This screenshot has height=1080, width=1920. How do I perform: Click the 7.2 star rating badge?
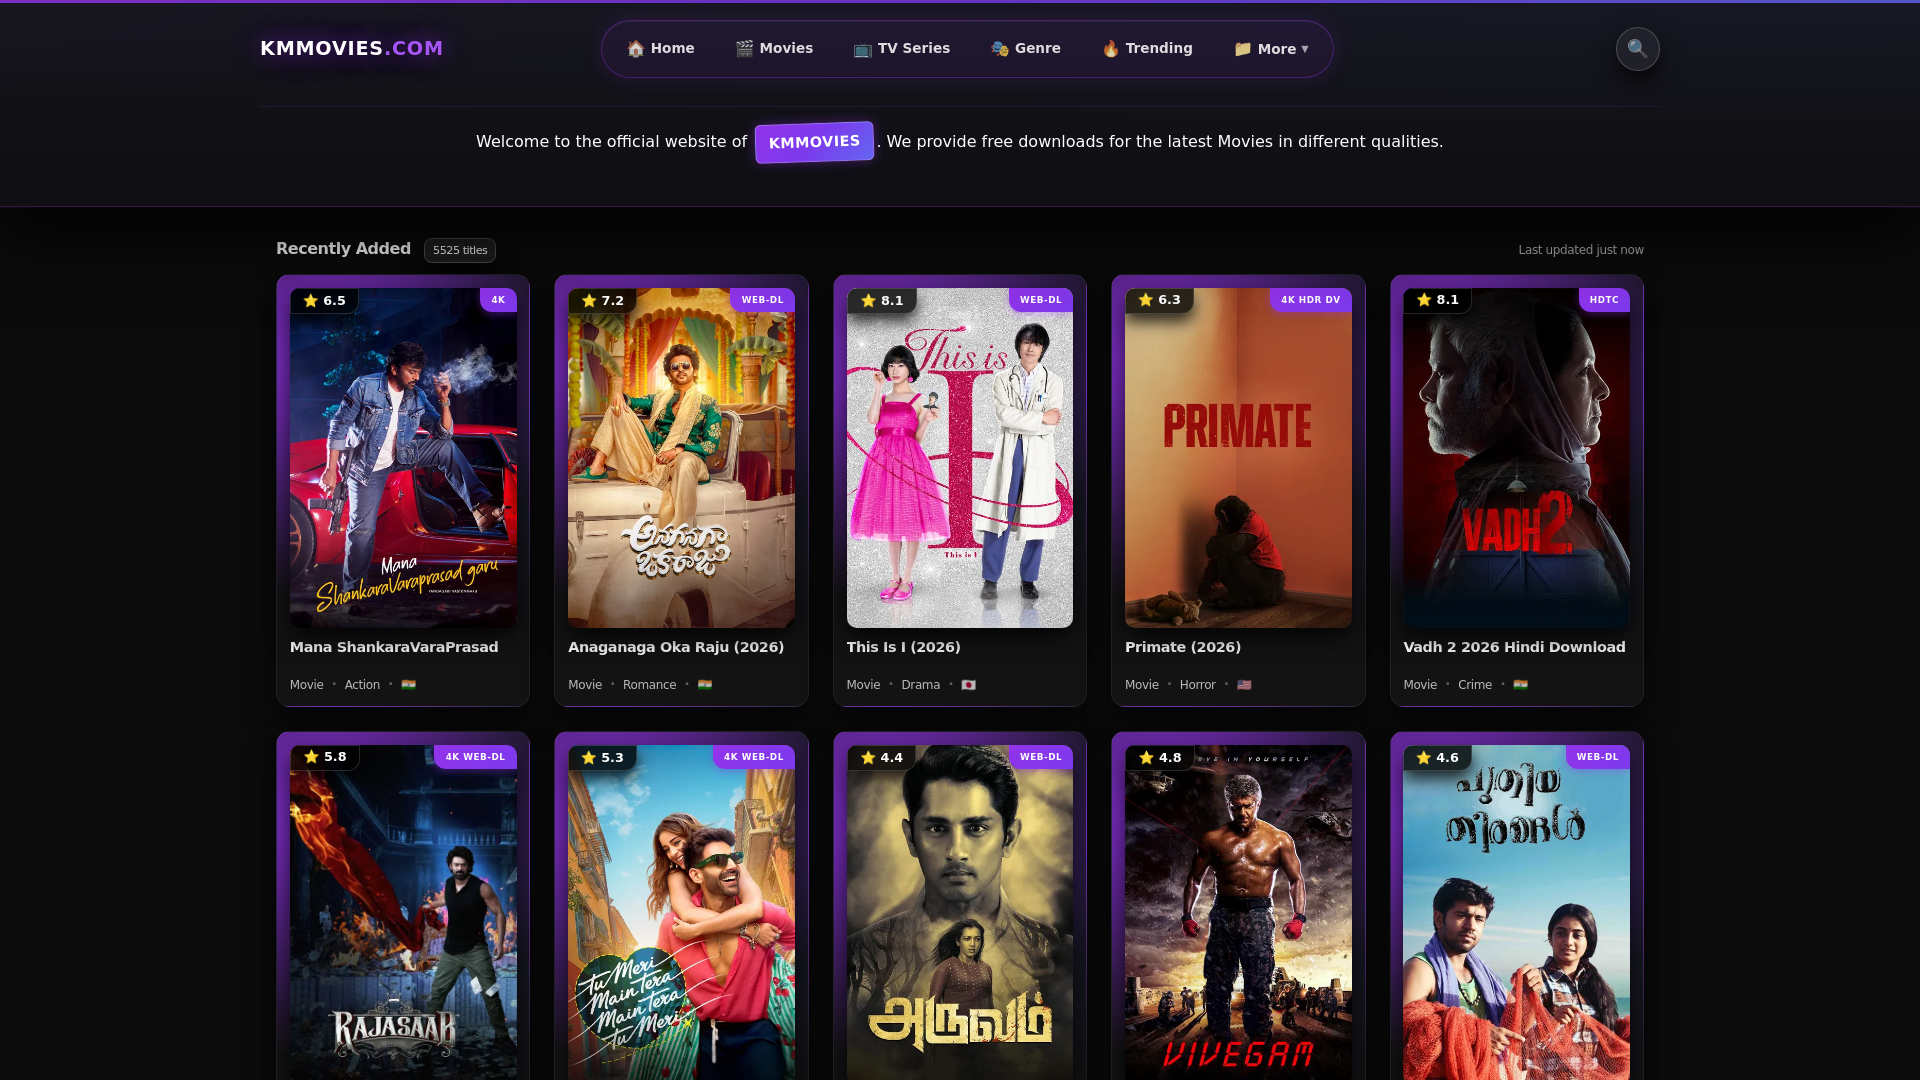coord(602,300)
